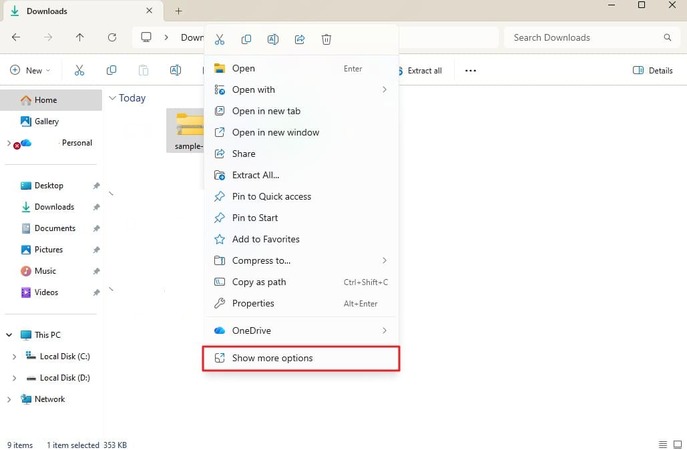Viewport: 687px width, 450px height.
Task: Unpin Music using its pin icon
Action: 96,271
